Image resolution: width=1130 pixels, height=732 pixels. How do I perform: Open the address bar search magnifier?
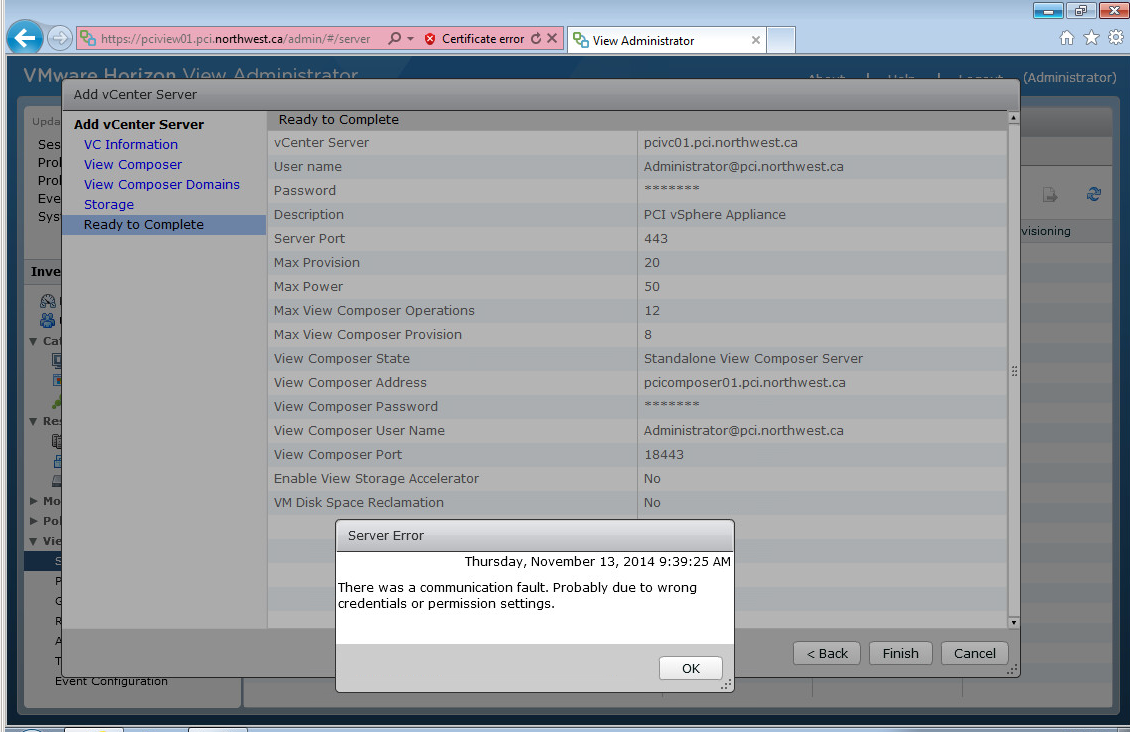pyautogui.click(x=394, y=38)
